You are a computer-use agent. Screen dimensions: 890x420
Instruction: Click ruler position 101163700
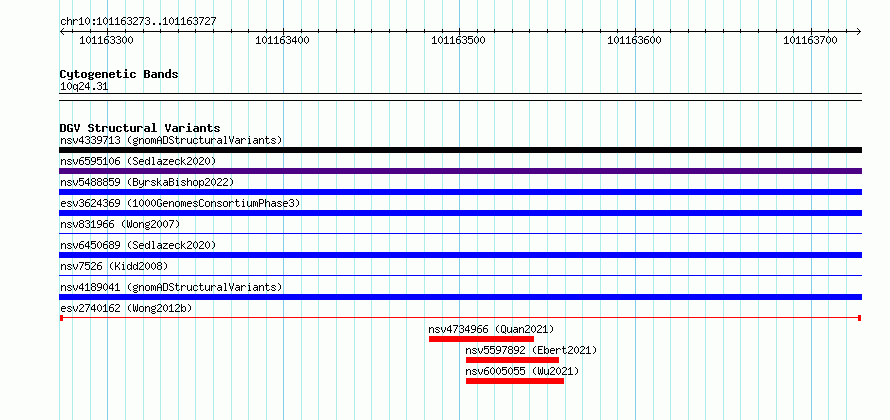(x=811, y=40)
